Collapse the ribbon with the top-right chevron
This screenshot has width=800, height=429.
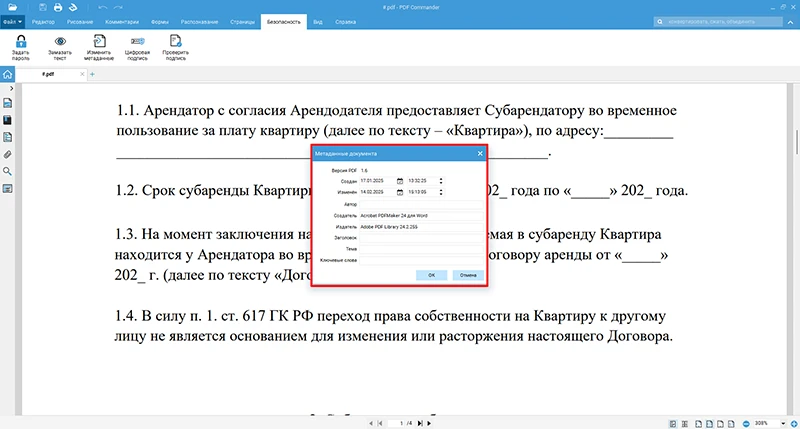coord(790,22)
